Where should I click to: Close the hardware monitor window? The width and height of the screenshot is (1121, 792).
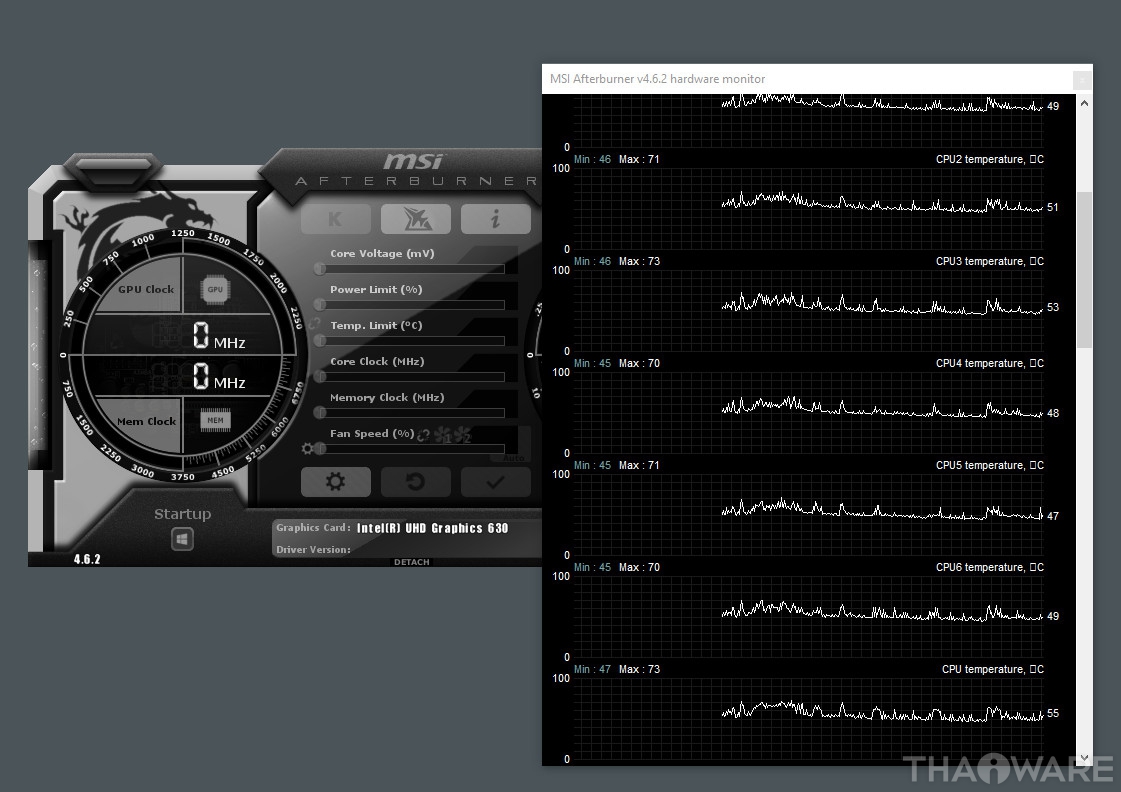(x=1082, y=80)
